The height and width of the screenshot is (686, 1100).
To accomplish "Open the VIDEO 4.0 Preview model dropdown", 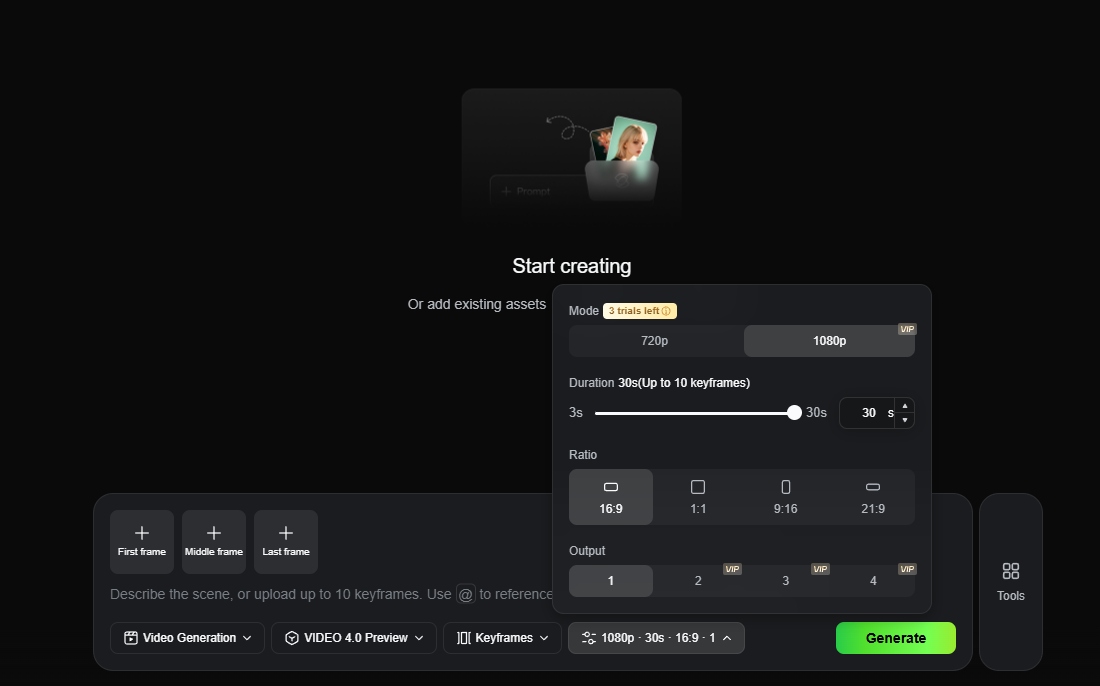I will click(x=354, y=638).
